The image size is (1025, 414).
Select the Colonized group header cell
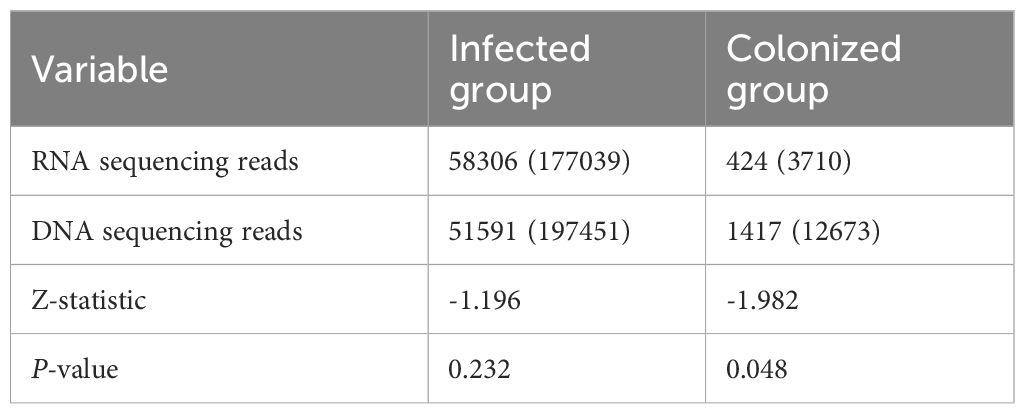860,69
